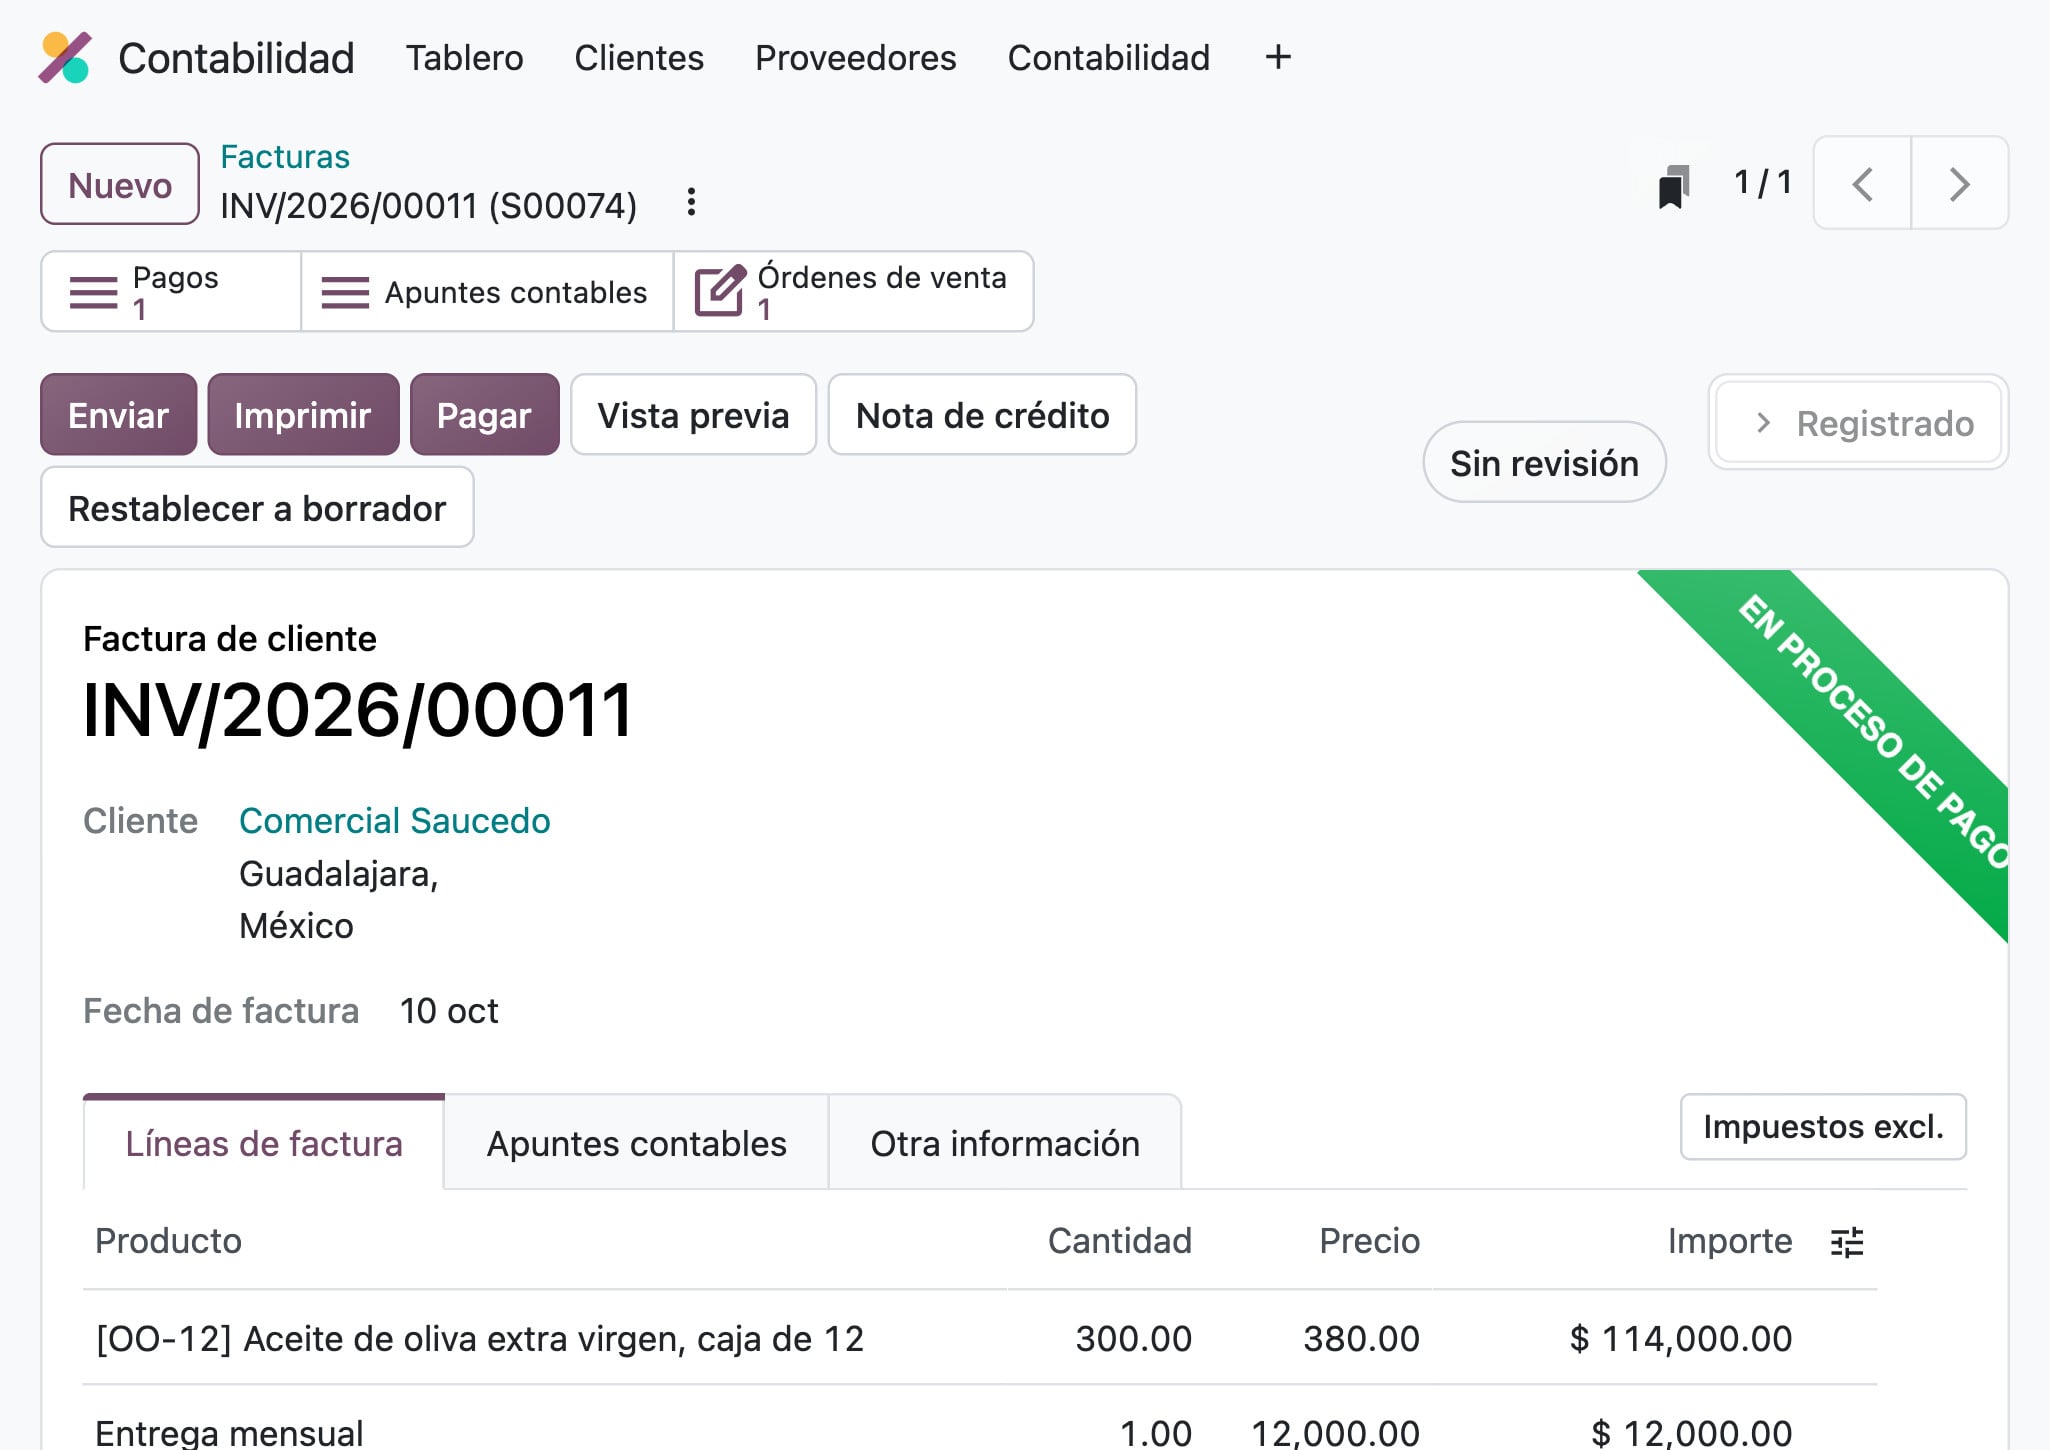Click the Nuevo button
The image size is (2050, 1450).
point(120,185)
